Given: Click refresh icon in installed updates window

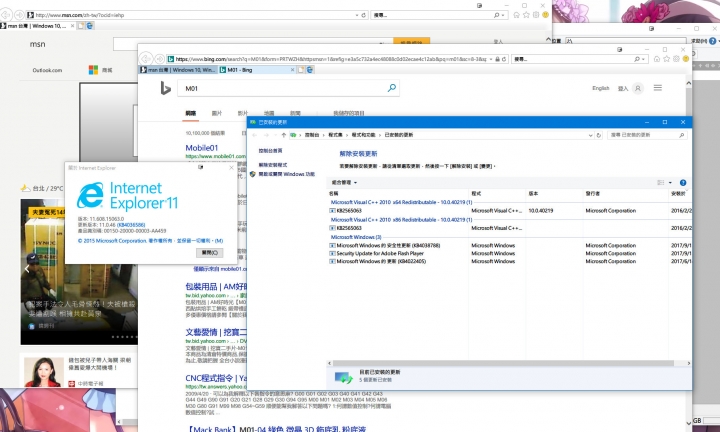Looking at the screenshot, I should tap(598, 135).
